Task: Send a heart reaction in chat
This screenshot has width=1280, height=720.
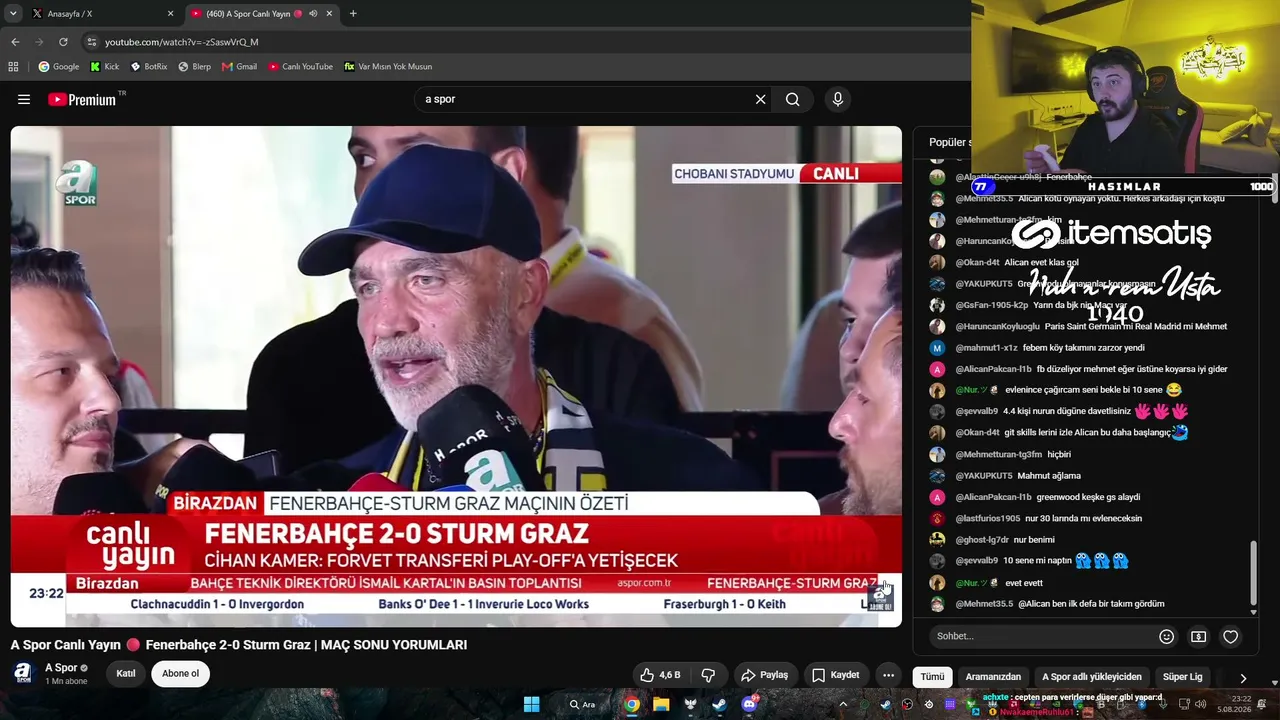Action: click(1231, 636)
